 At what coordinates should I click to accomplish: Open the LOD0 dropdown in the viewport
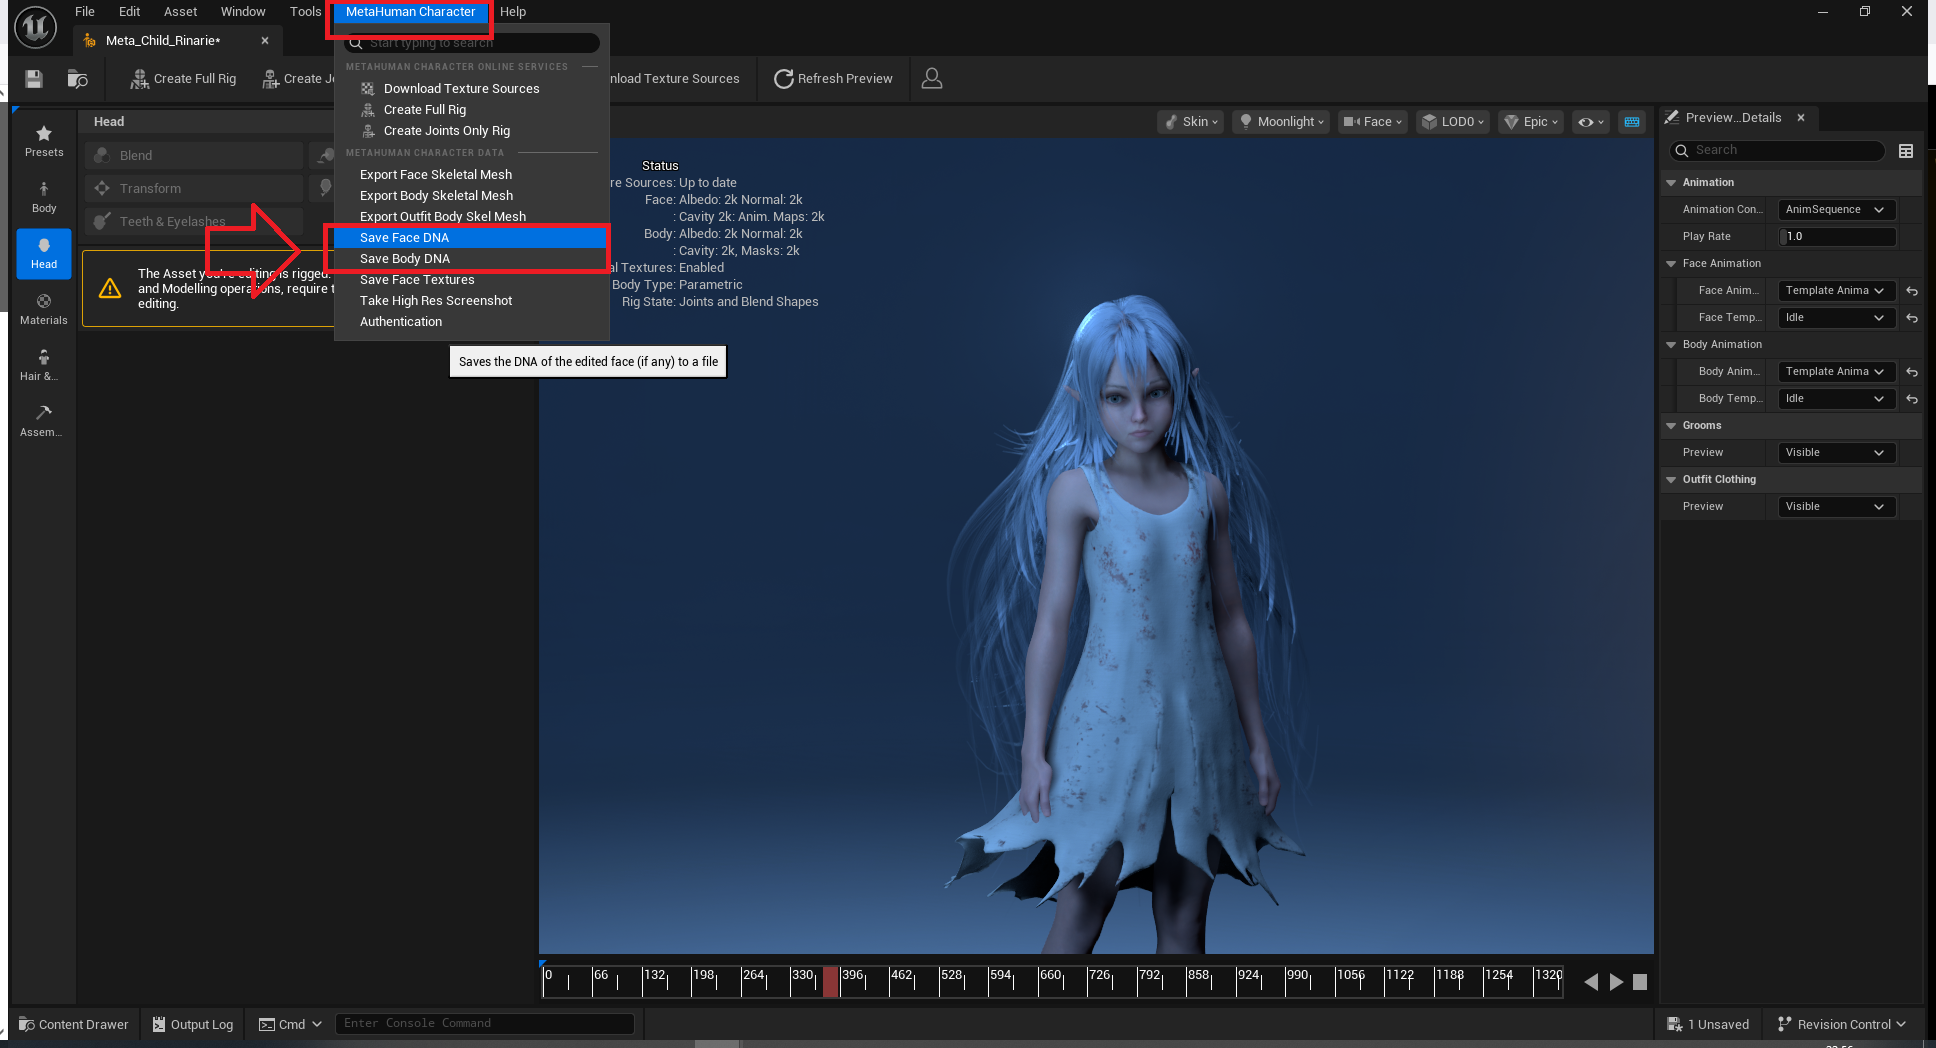point(1452,121)
